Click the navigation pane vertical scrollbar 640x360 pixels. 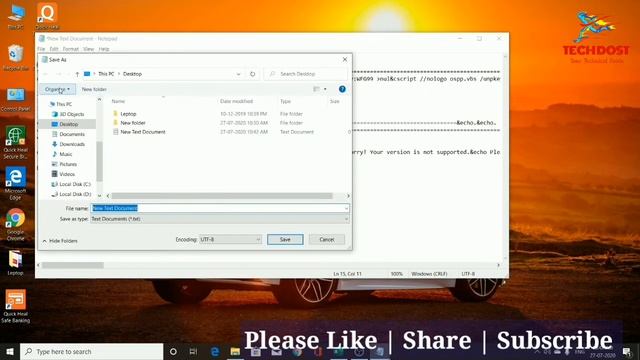[99, 162]
